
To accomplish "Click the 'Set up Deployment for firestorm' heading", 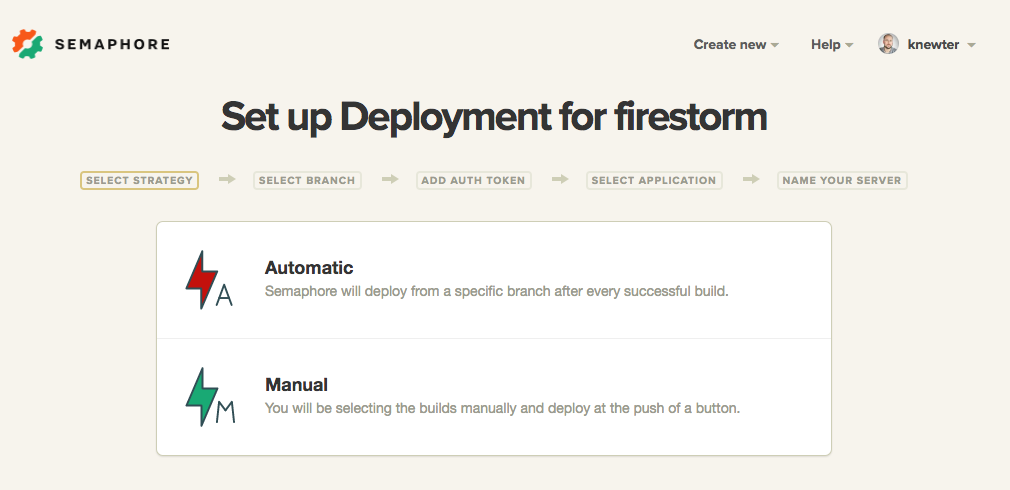I will point(494,117).
